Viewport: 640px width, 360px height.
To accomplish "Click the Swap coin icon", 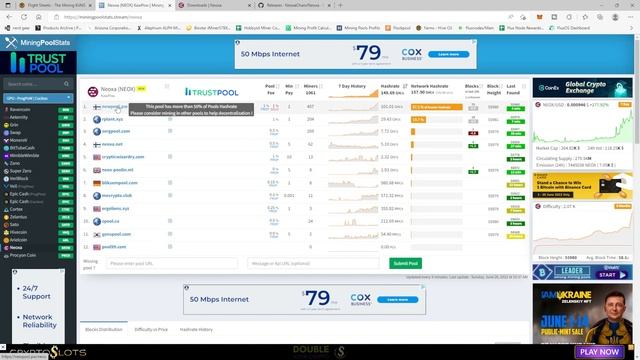I will click(6, 133).
